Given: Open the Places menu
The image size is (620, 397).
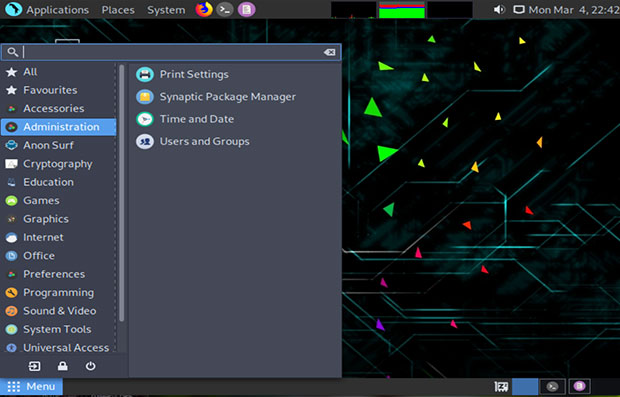Looking at the screenshot, I should 118,10.
